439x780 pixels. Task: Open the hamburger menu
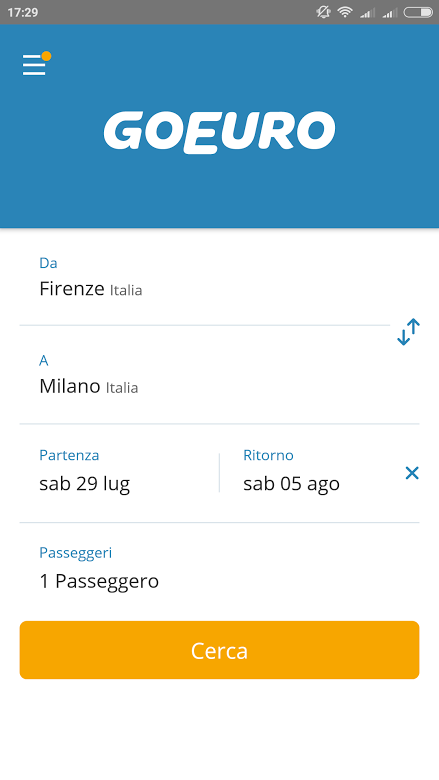tap(34, 65)
